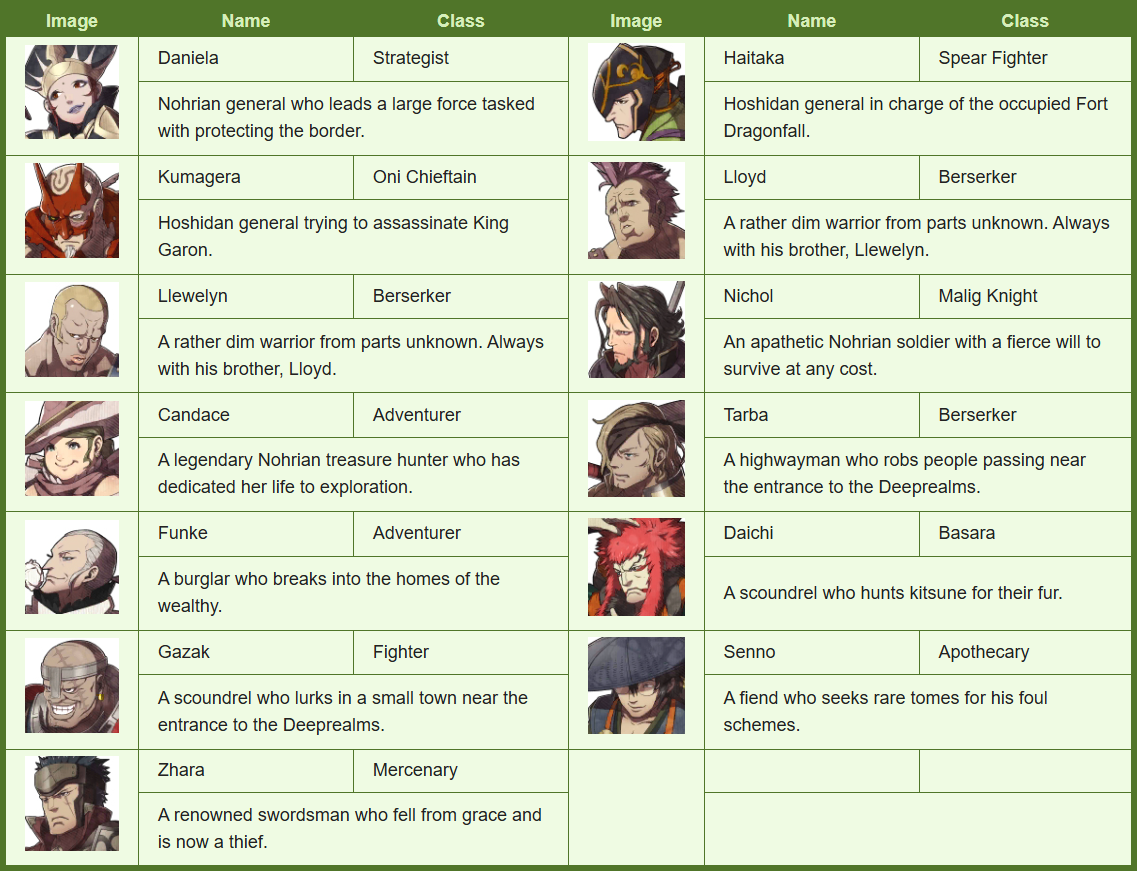Open Daichi's red-haired portrait
The image size is (1137, 871).
(636, 567)
